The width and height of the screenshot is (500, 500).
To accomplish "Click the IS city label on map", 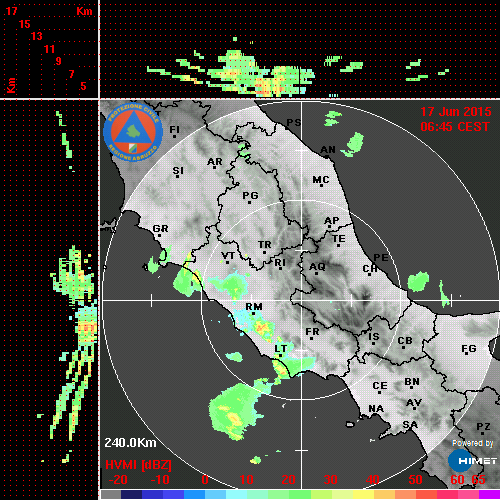I will [374, 337].
